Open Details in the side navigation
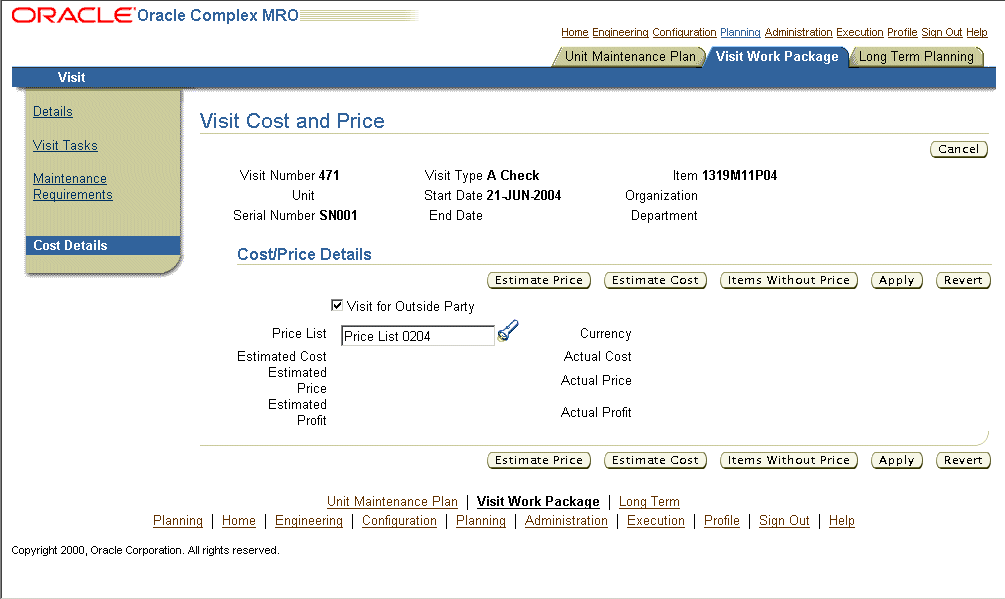 (x=53, y=111)
